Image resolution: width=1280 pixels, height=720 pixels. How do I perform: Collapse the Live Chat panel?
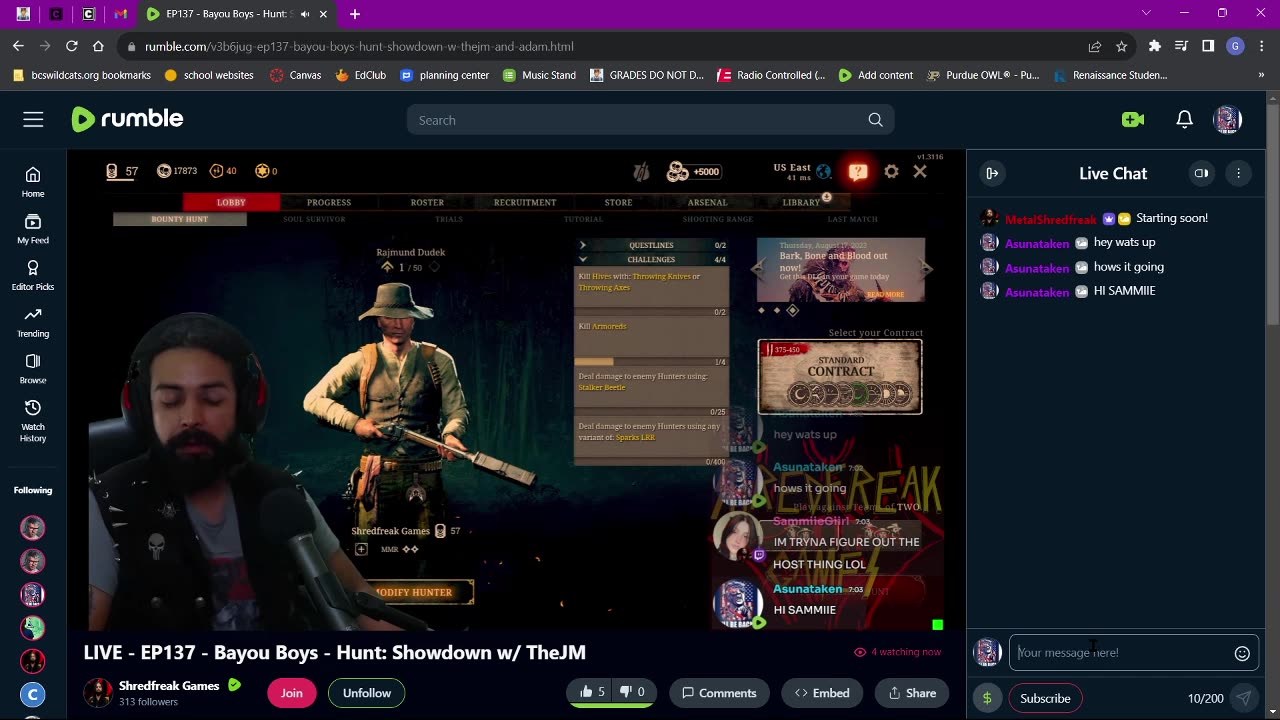tap(992, 173)
